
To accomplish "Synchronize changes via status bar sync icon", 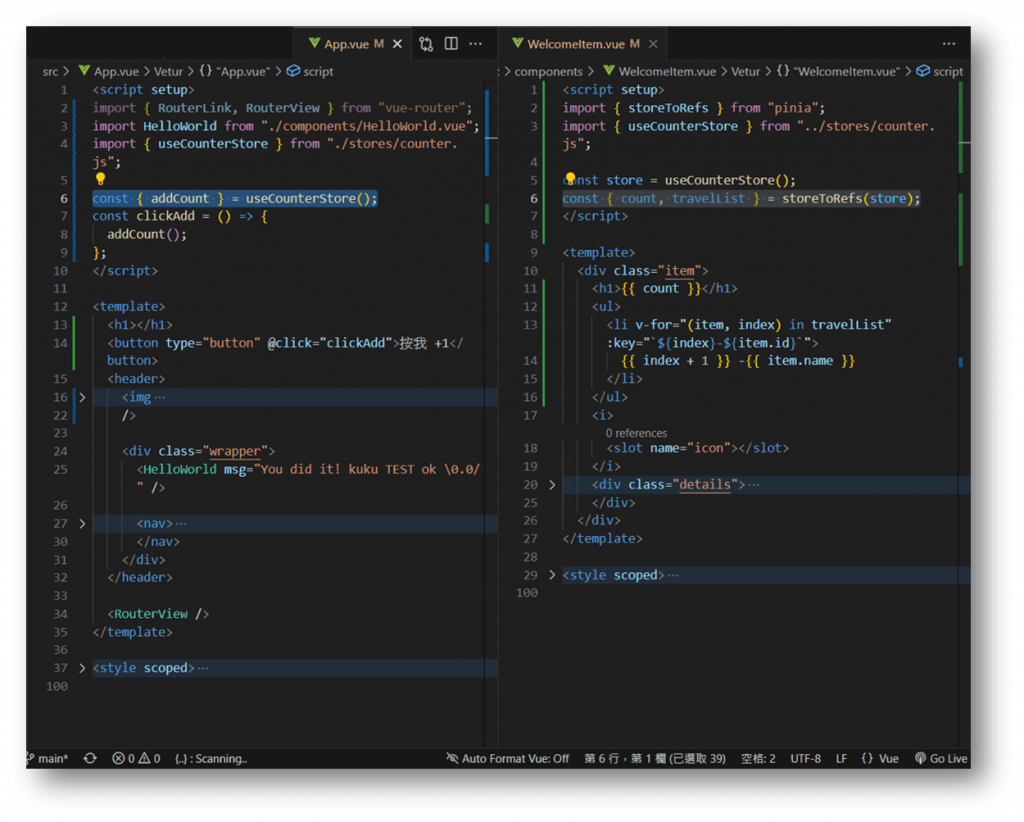I will coord(90,759).
